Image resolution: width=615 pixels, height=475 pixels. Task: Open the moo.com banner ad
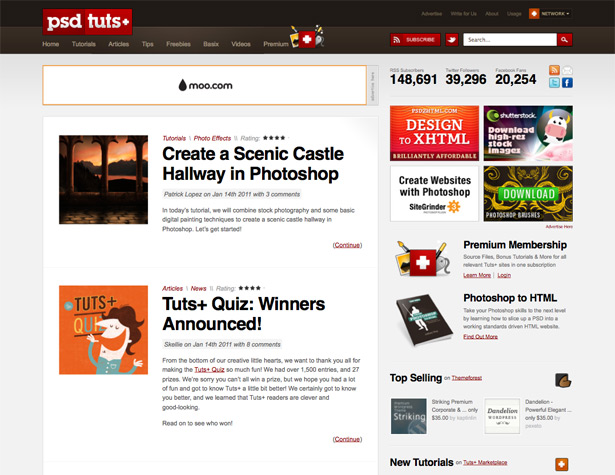point(205,85)
